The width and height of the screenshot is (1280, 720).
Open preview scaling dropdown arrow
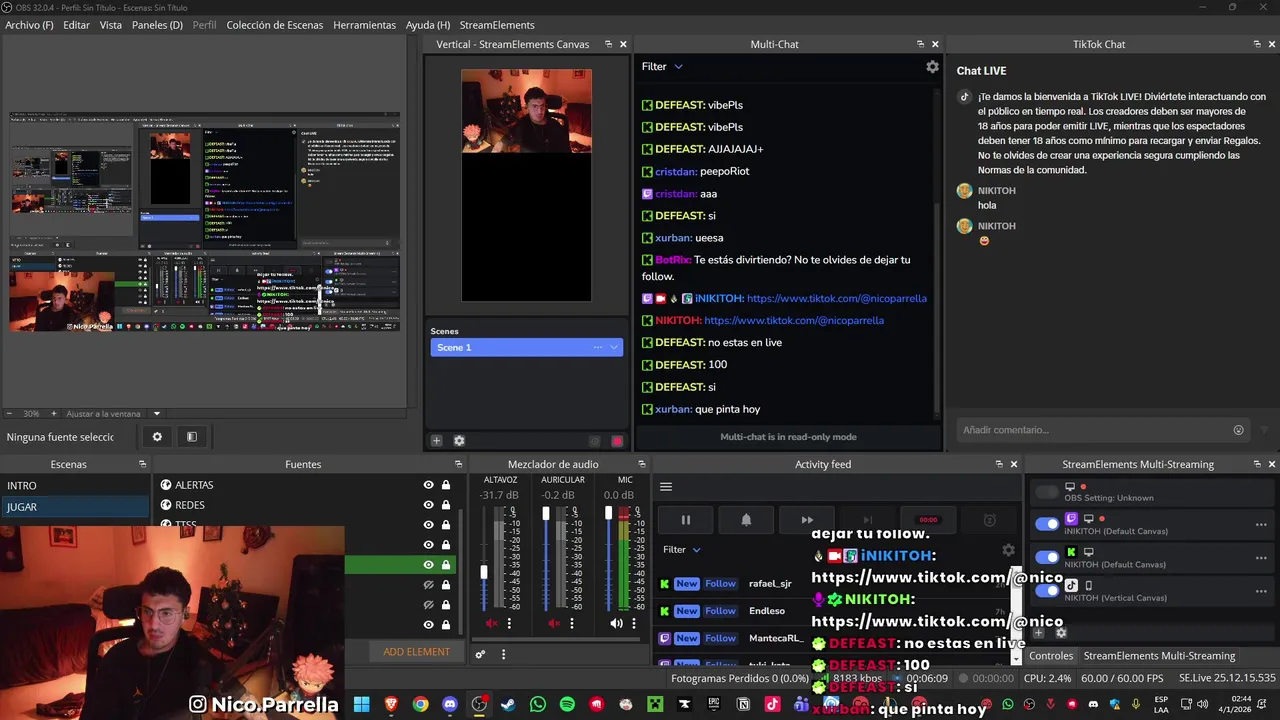157,414
